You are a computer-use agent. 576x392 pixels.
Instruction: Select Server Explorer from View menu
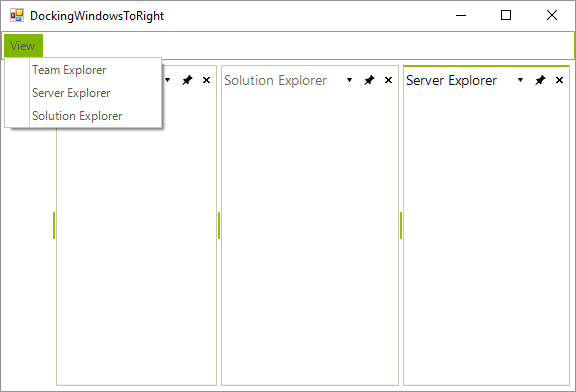click(83, 93)
